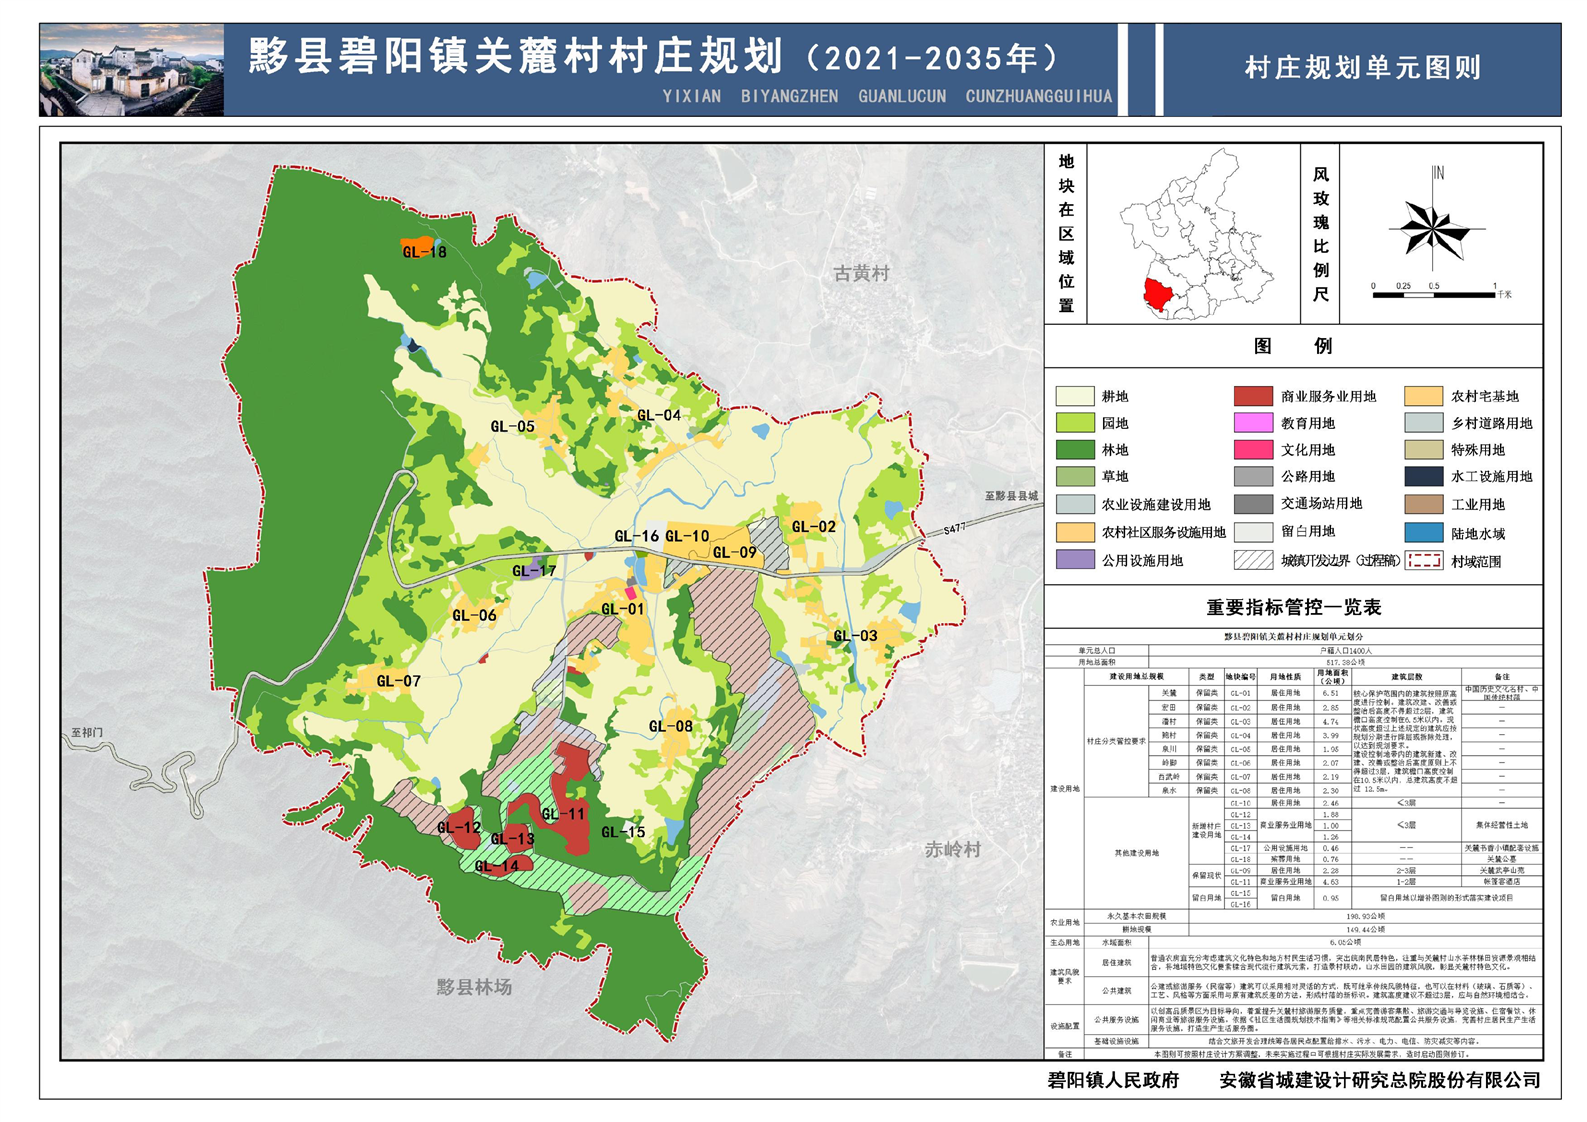Click the GL-11 parcel label on map

[563, 814]
